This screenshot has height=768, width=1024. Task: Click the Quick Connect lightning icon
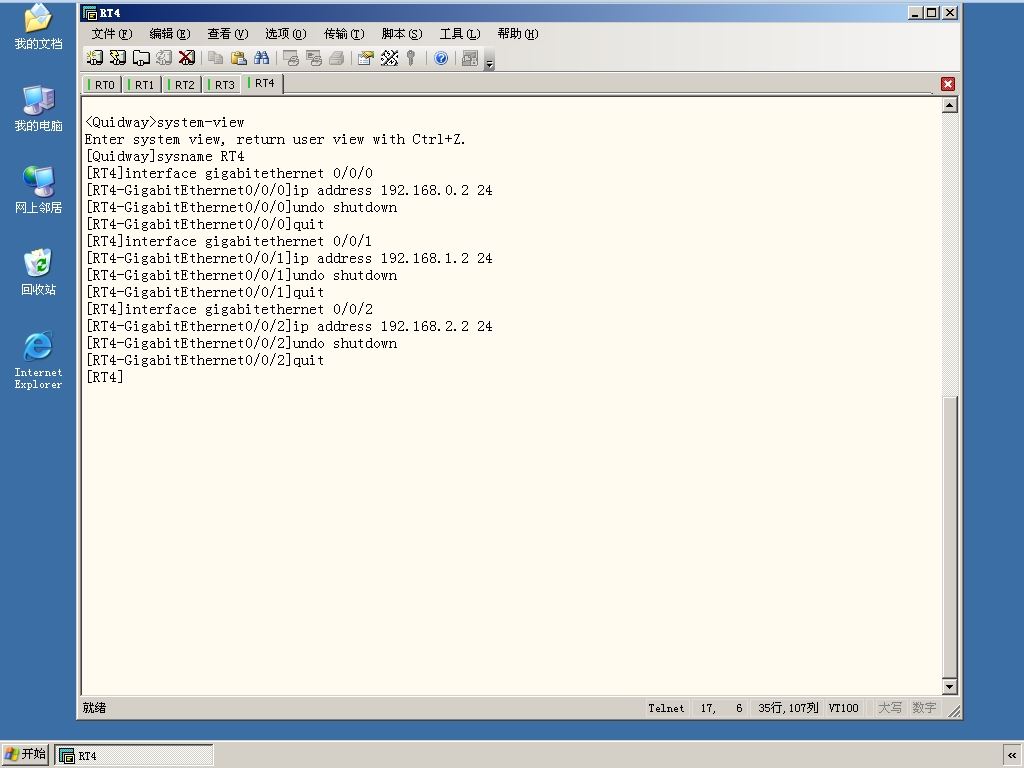tap(118, 58)
